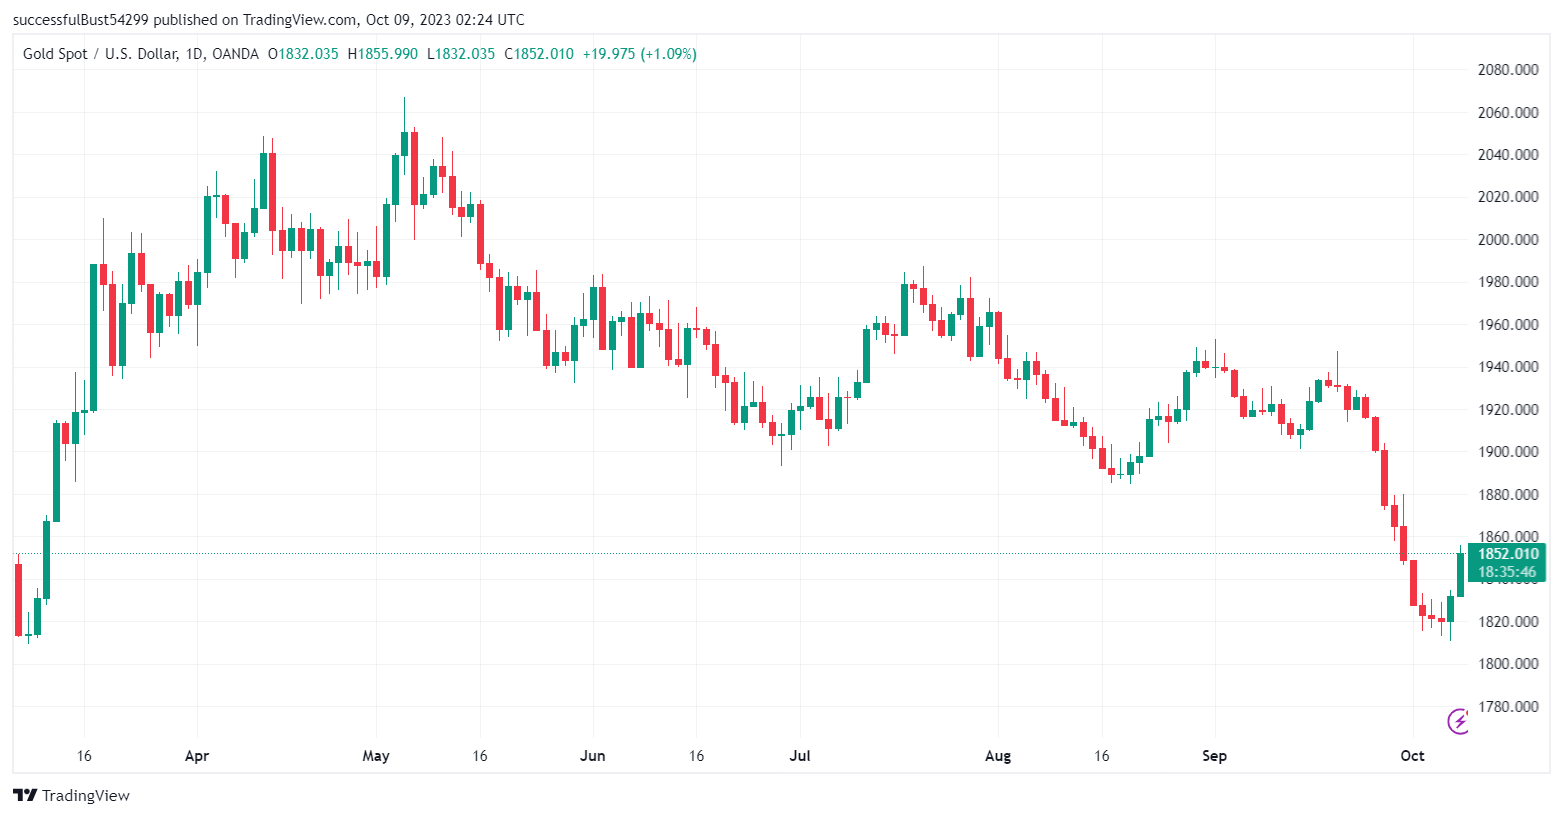Click the high value H1855.990
This screenshot has width=1563, height=817.
[382, 54]
